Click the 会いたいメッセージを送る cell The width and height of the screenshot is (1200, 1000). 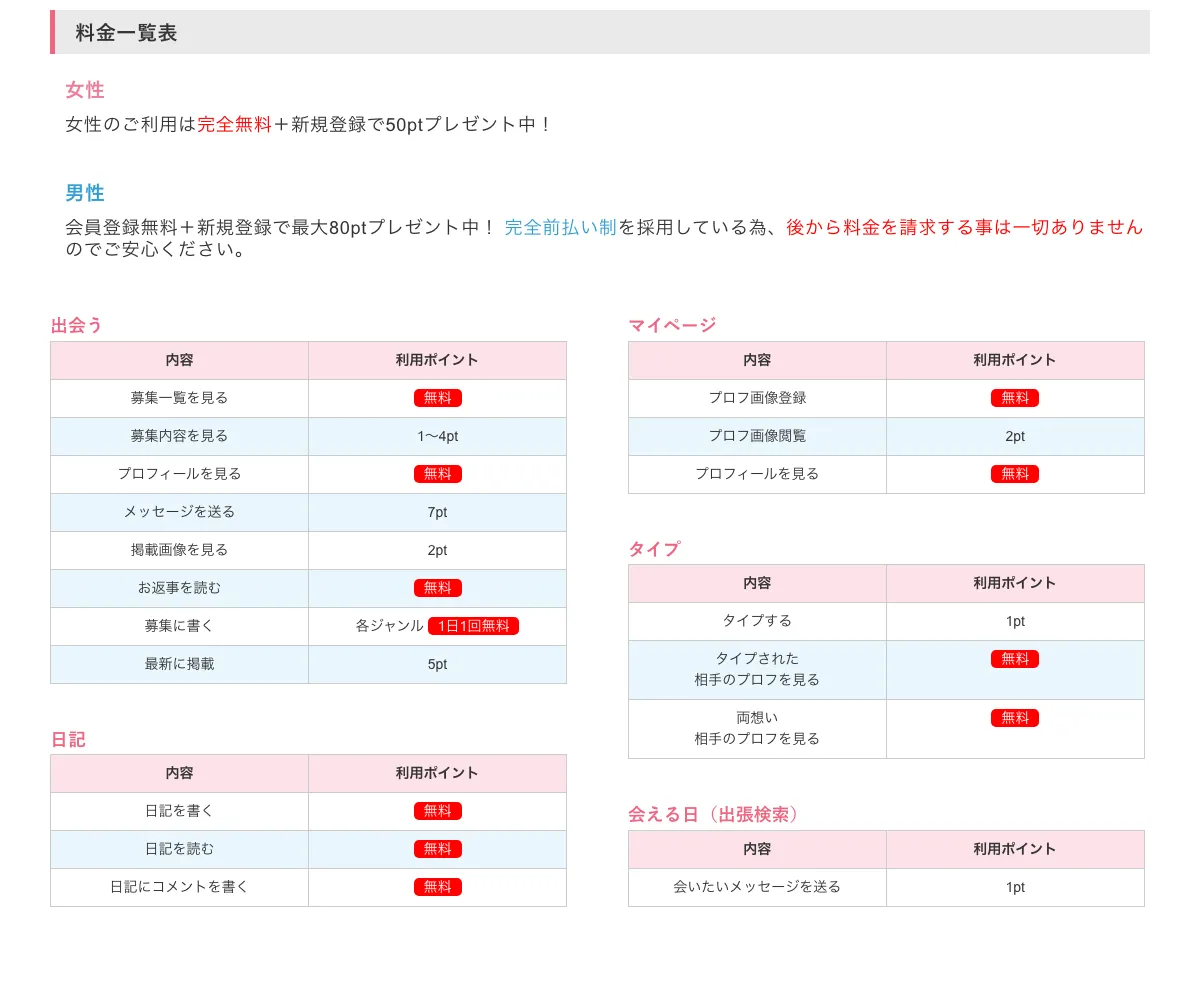point(757,887)
